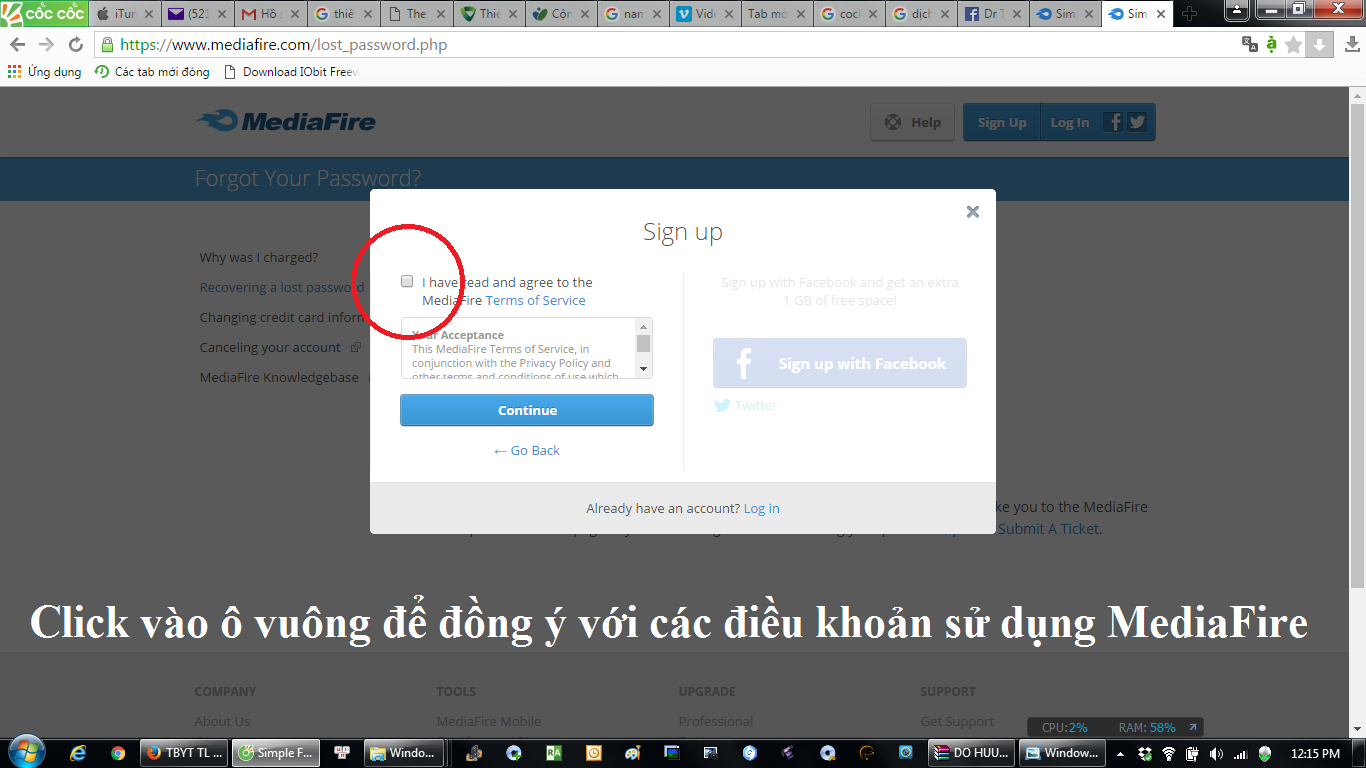
Task: Click the Log in link in dialog footer
Action: coord(761,508)
